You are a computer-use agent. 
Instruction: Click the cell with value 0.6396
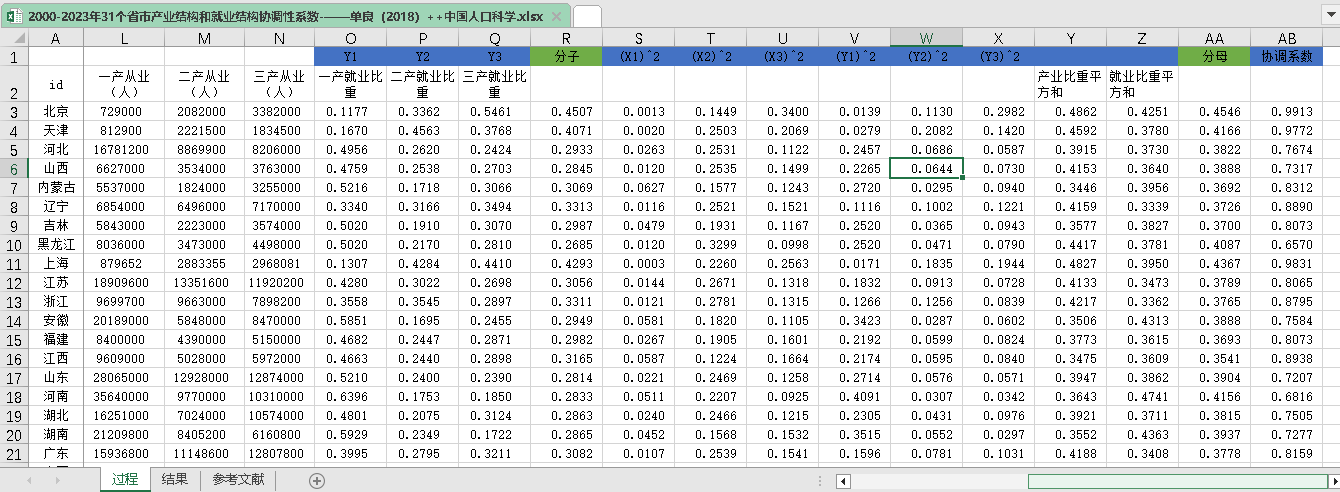(x=351, y=398)
